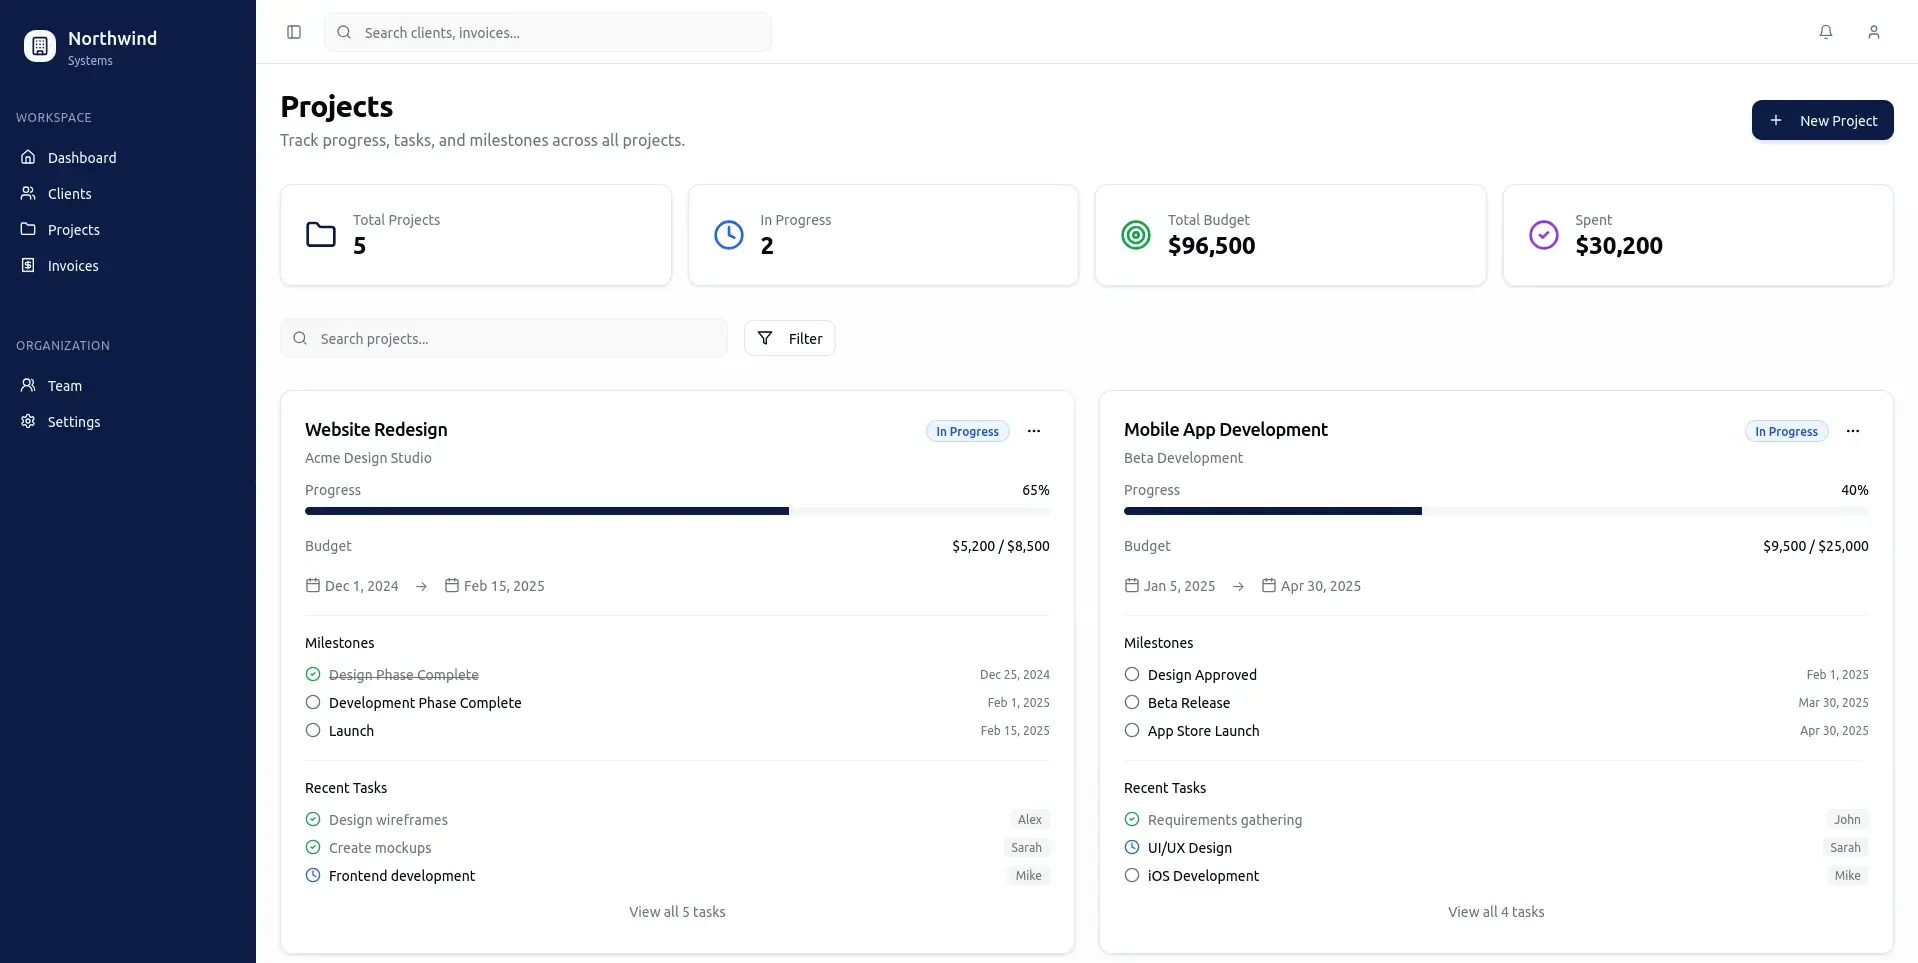Collapse the sidebar with the panel toggle icon
This screenshot has width=1918, height=963.
coord(293,32)
